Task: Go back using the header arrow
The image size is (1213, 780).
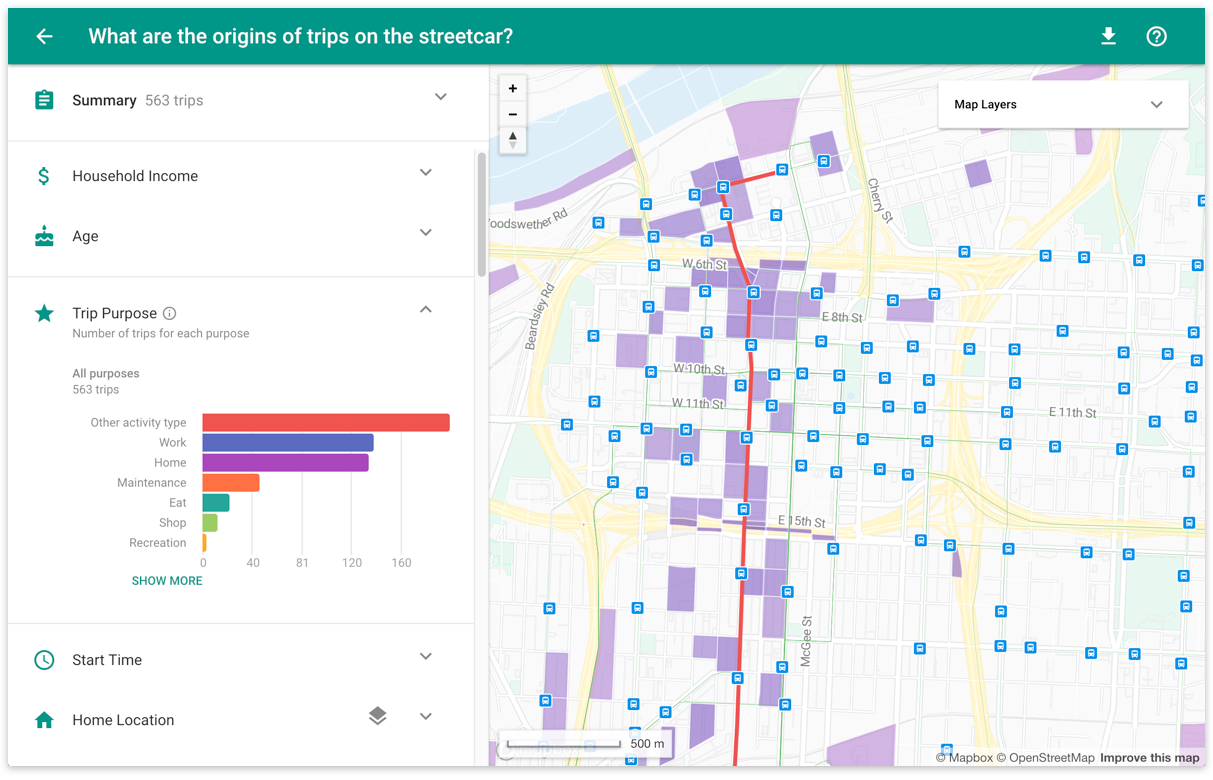Action: [44, 37]
